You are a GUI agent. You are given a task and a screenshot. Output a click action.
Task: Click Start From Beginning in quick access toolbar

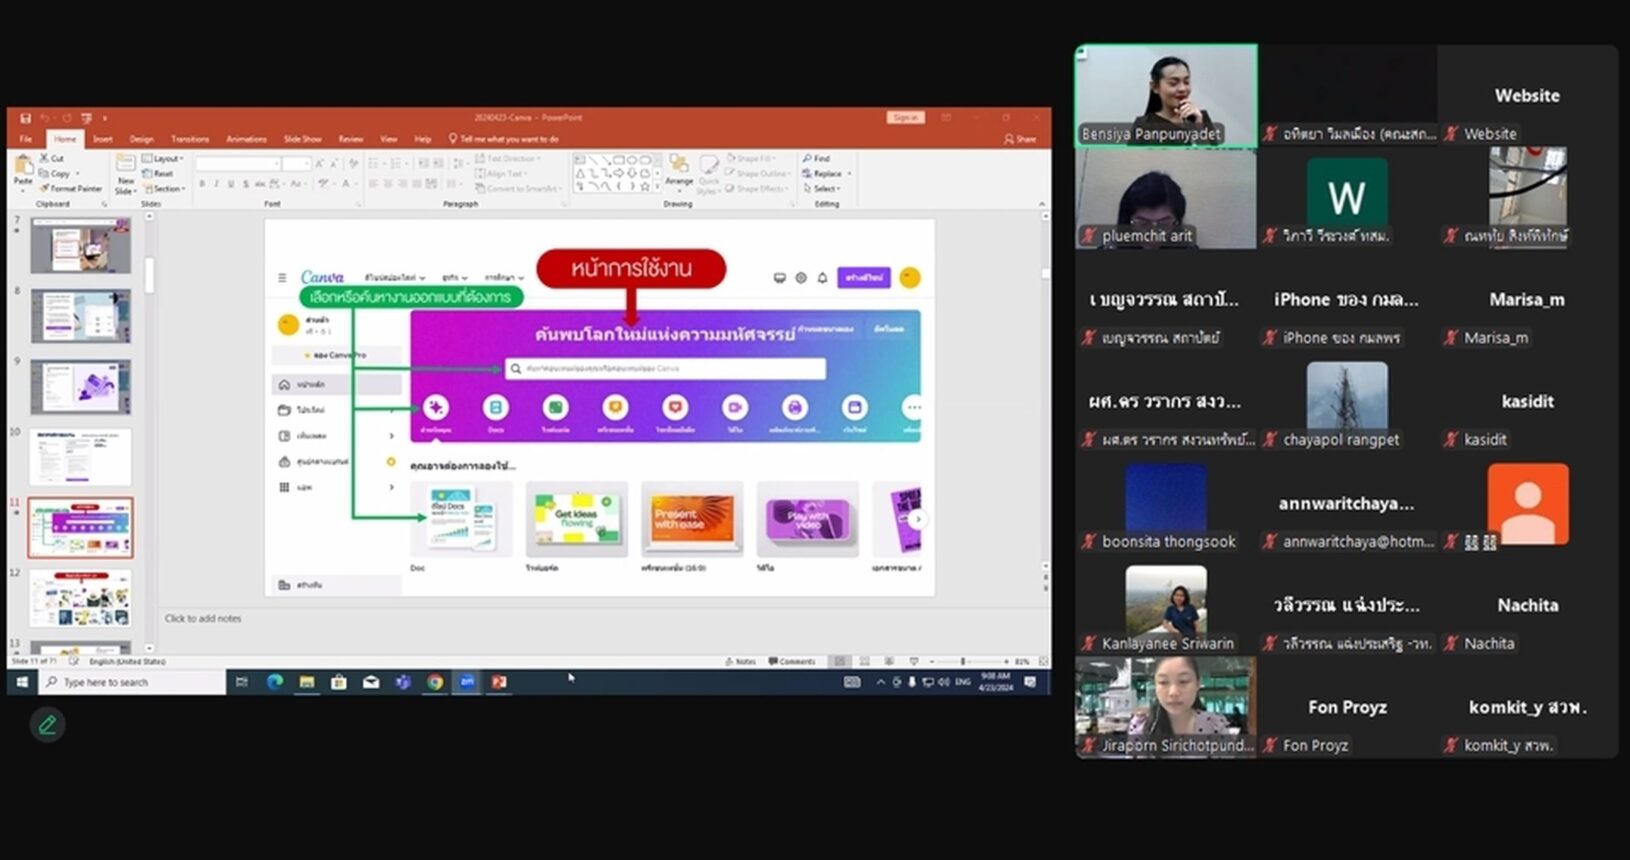[x=87, y=118]
